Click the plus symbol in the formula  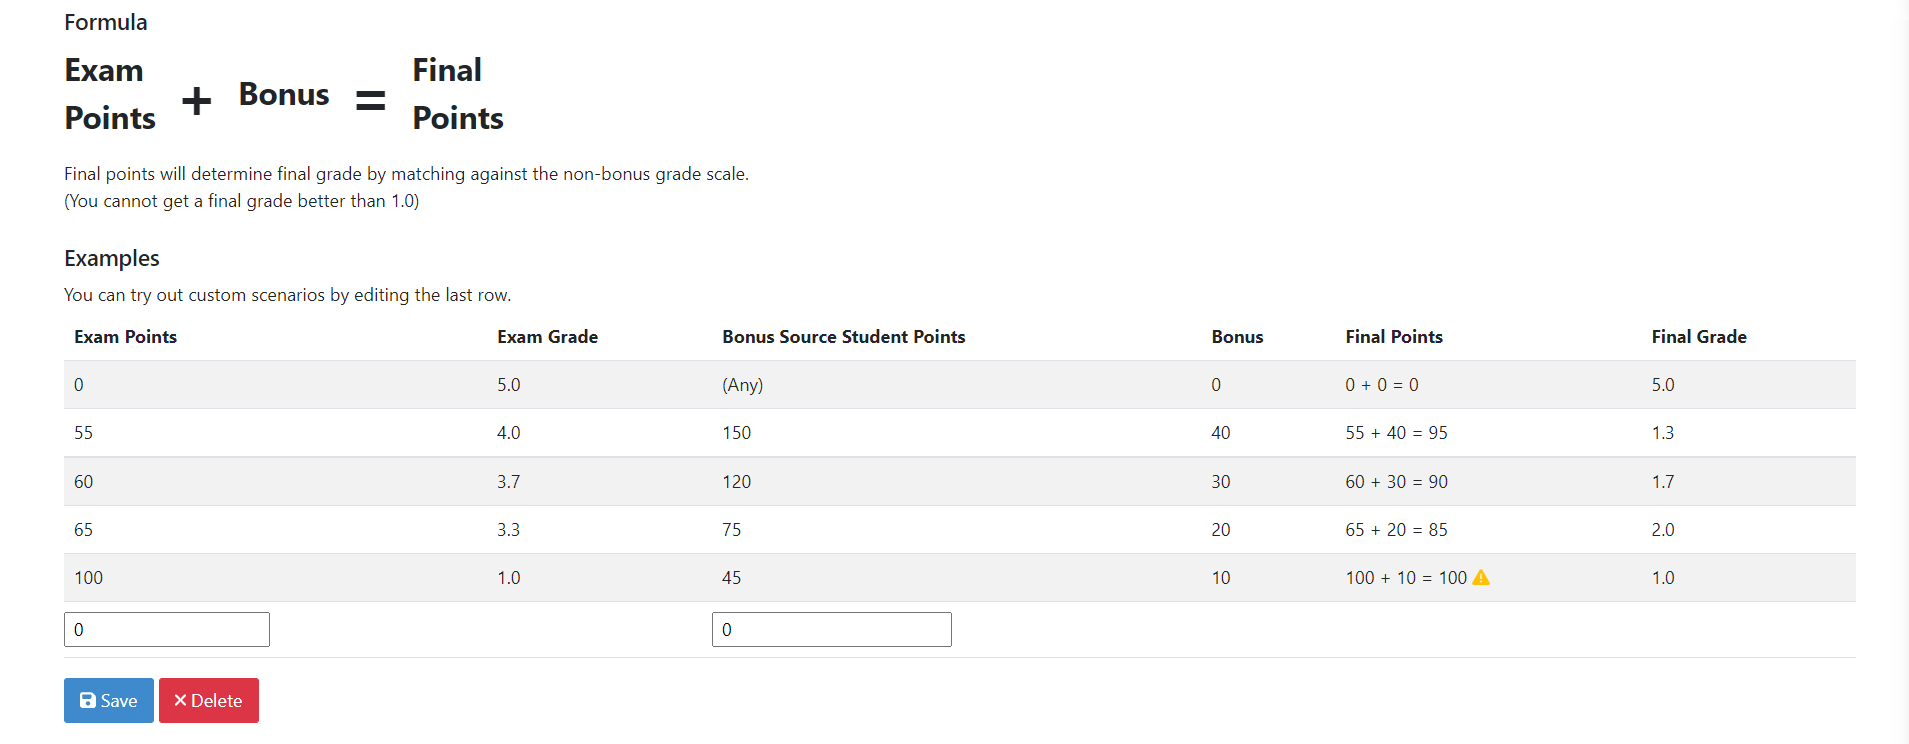coord(196,99)
